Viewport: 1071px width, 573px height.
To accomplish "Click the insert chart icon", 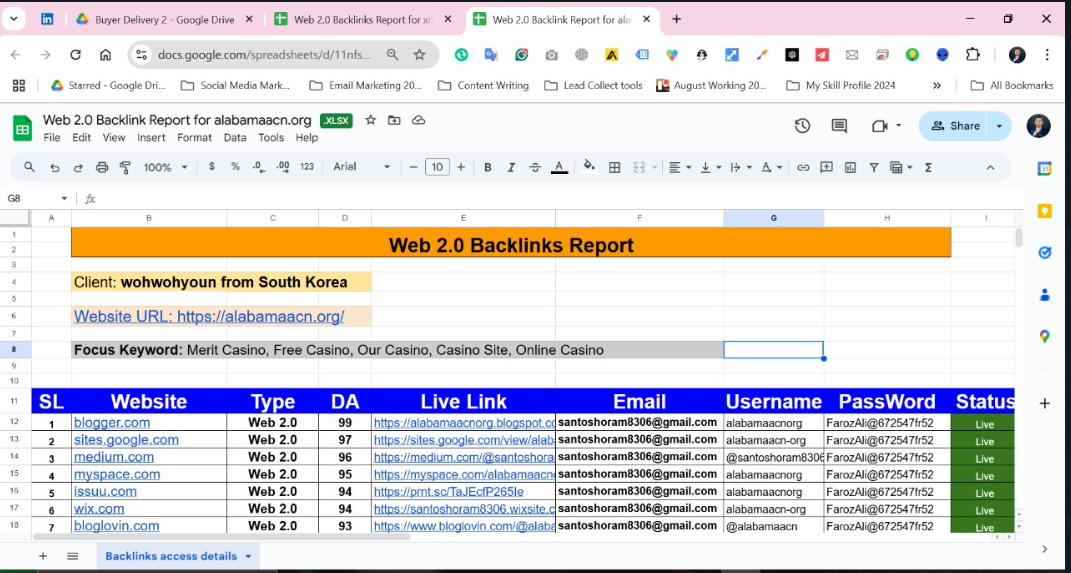I will tap(851, 167).
